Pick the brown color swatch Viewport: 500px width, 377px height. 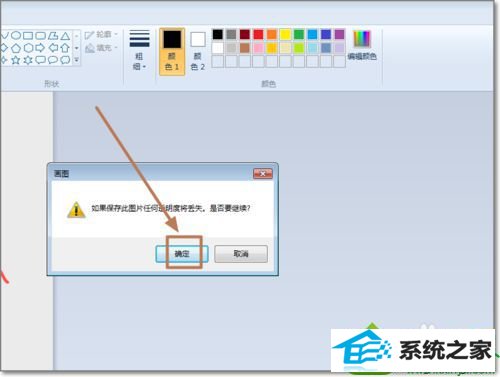tap(245, 48)
